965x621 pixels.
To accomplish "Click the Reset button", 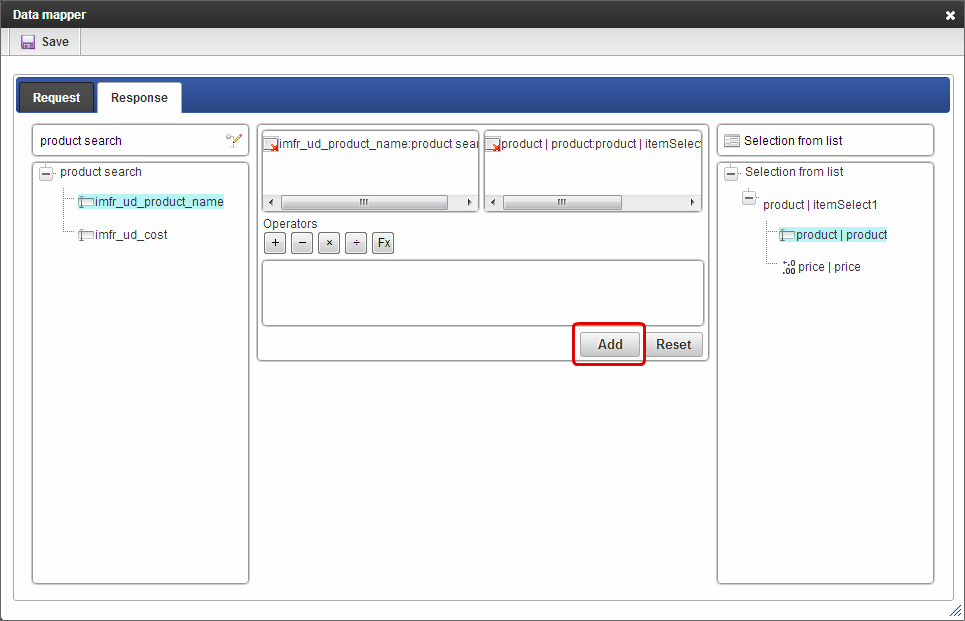I will point(673,345).
